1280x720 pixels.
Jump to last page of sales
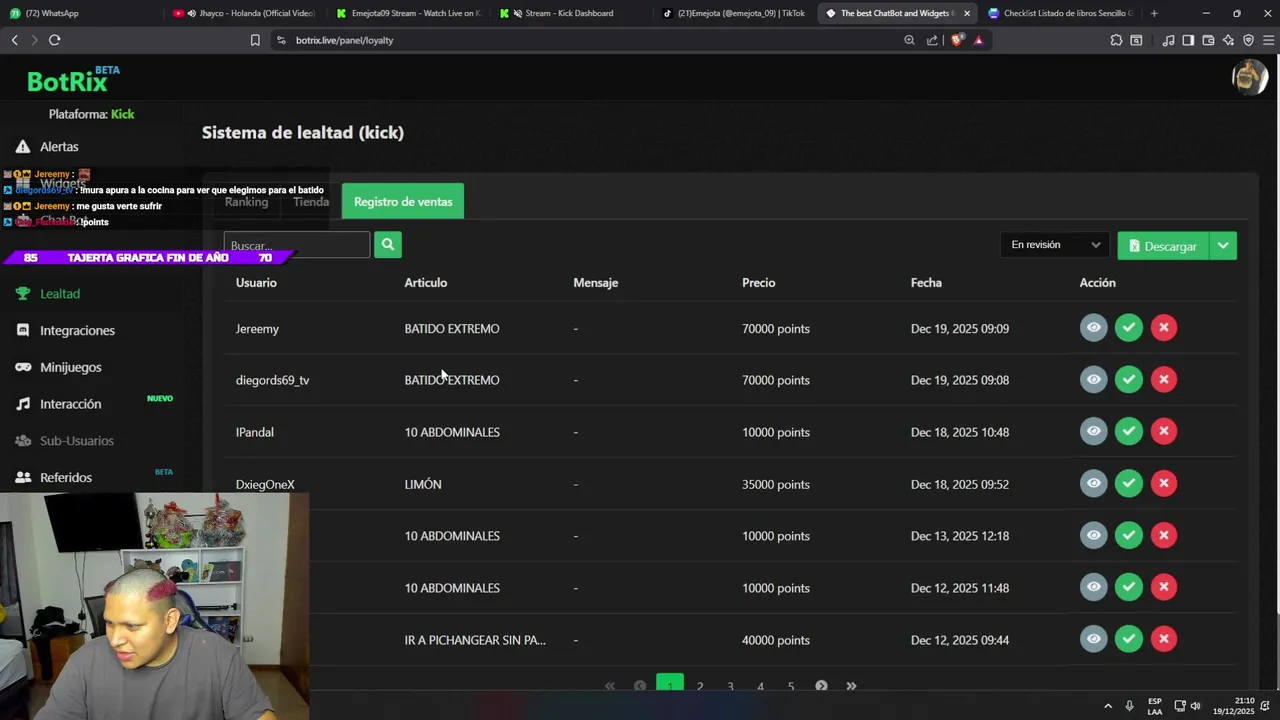pyautogui.click(x=851, y=686)
